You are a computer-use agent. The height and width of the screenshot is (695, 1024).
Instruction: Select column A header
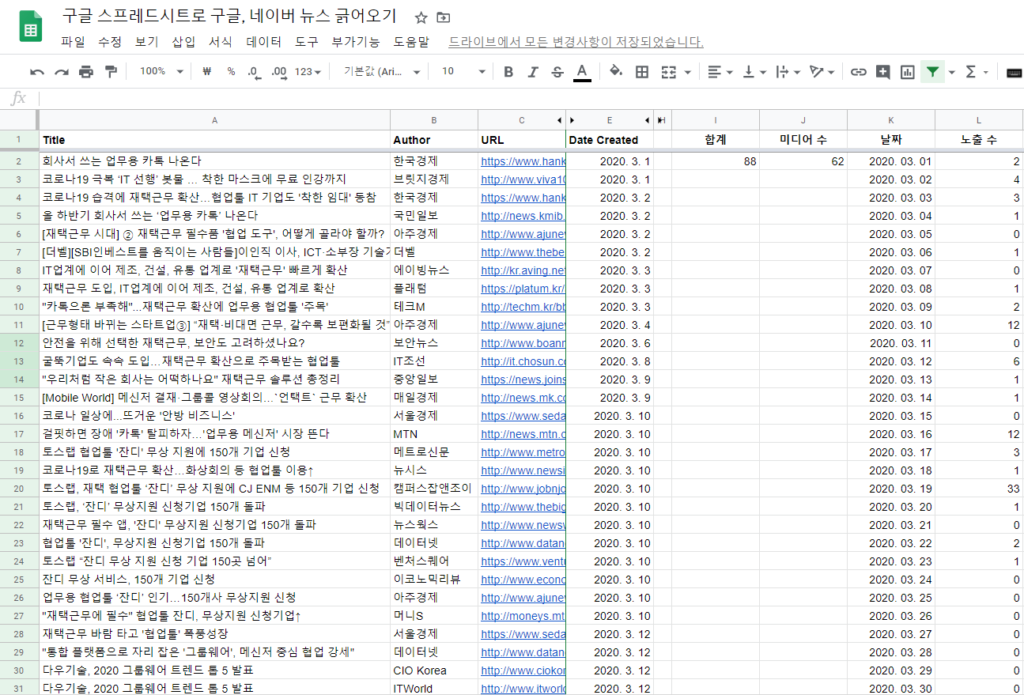(x=215, y=120)
